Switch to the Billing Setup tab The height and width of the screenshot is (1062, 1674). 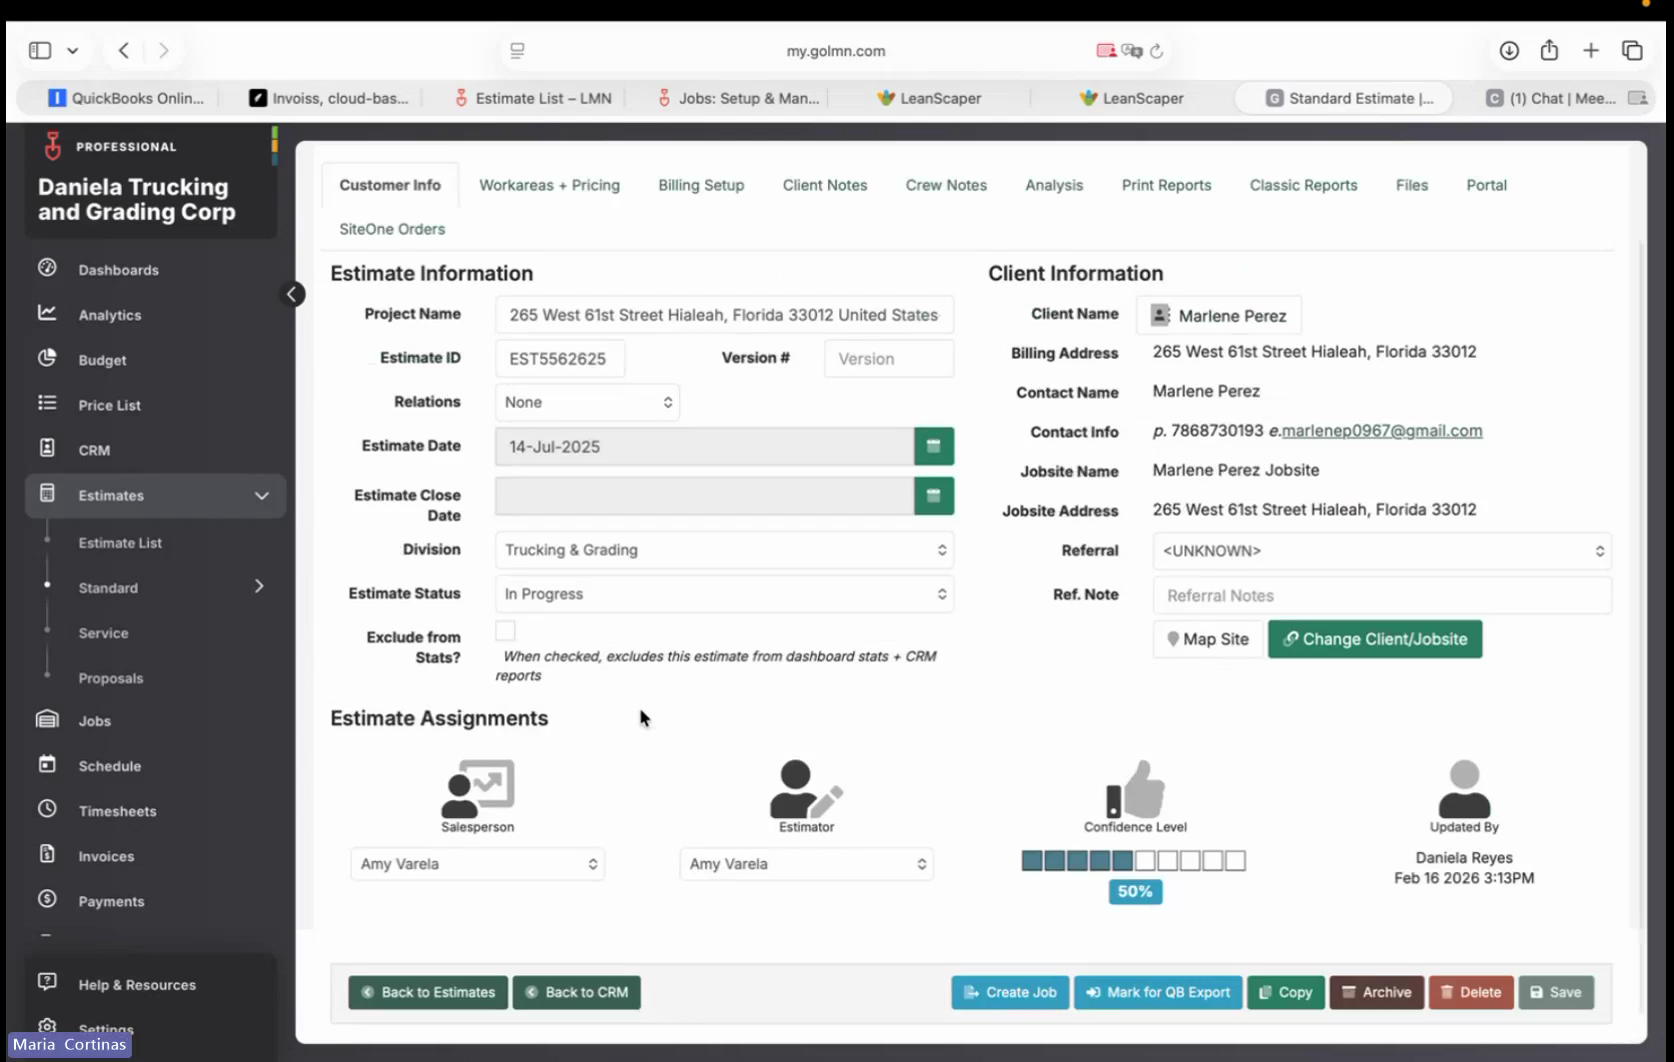tap(701, 185)
